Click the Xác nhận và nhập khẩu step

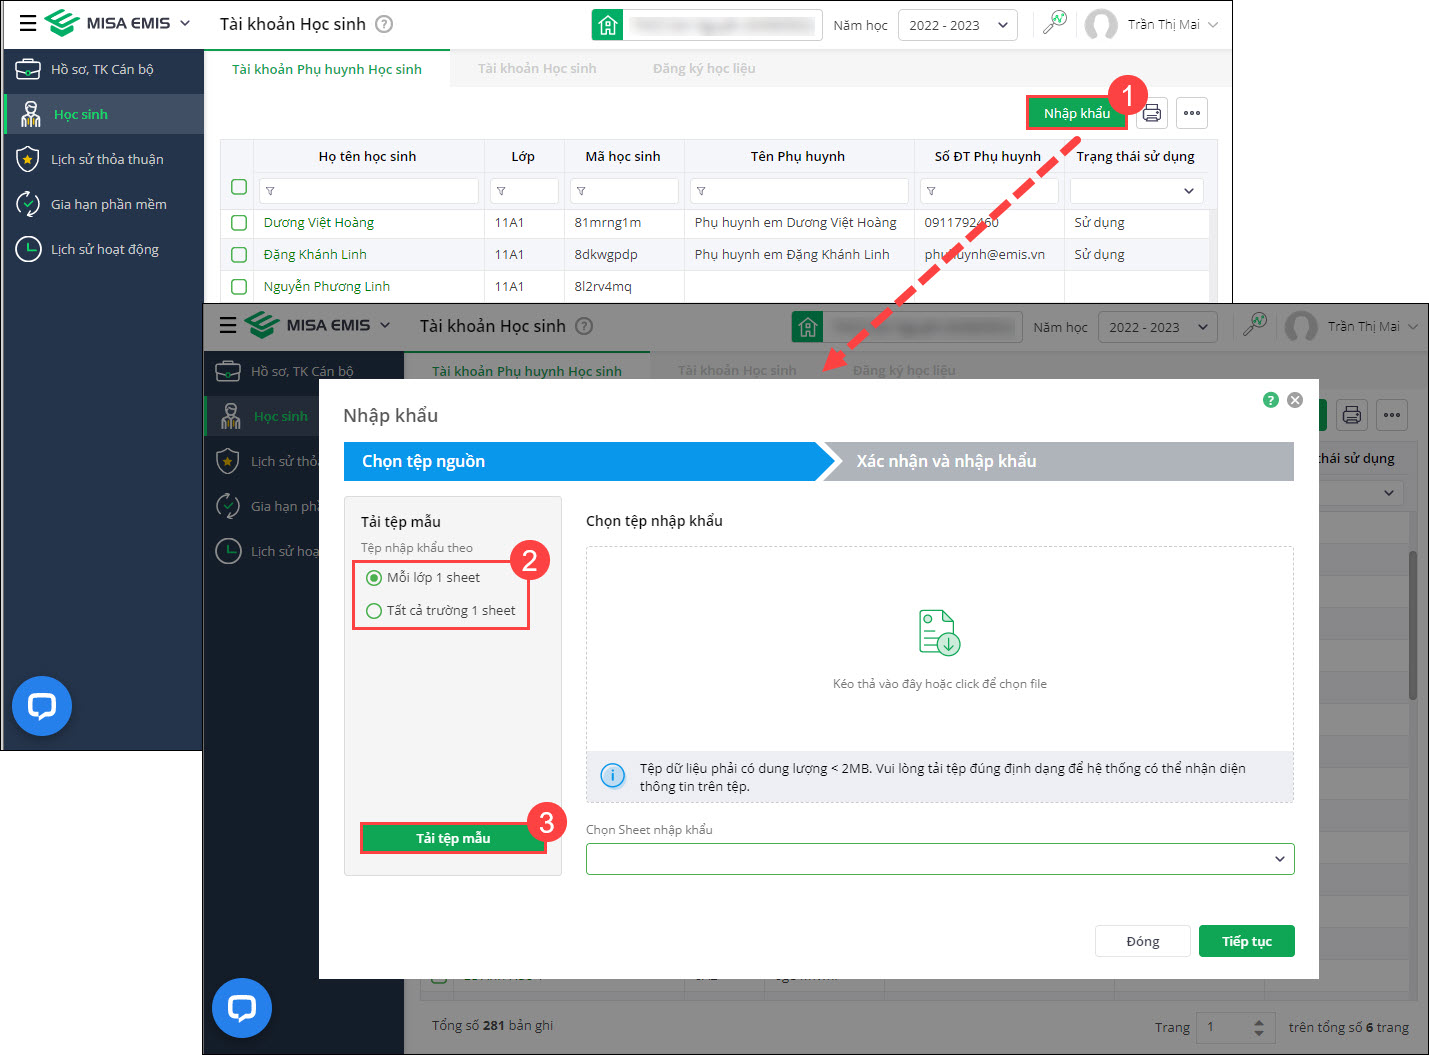[1058, 461]
